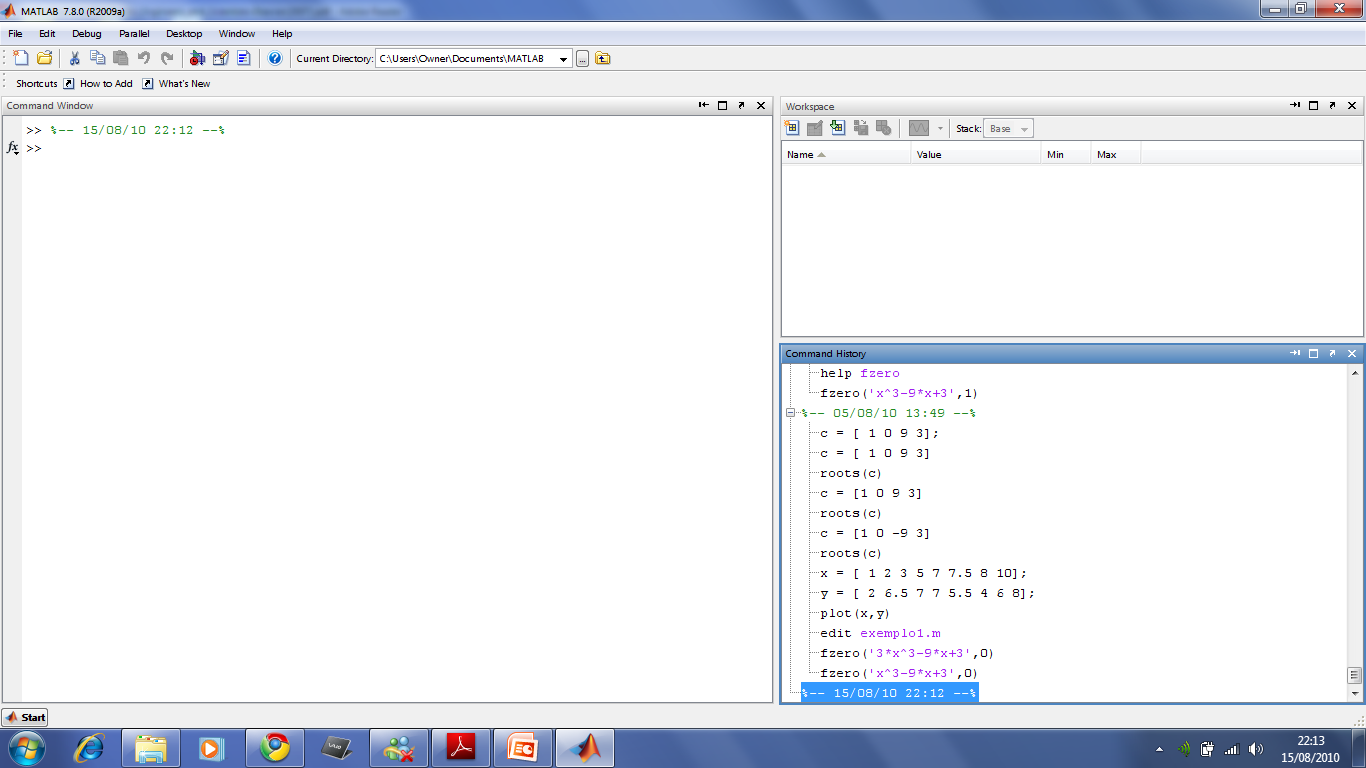Open the Profiler icon
This screenshot has width=1366, height=768.
tap(244, 58)
